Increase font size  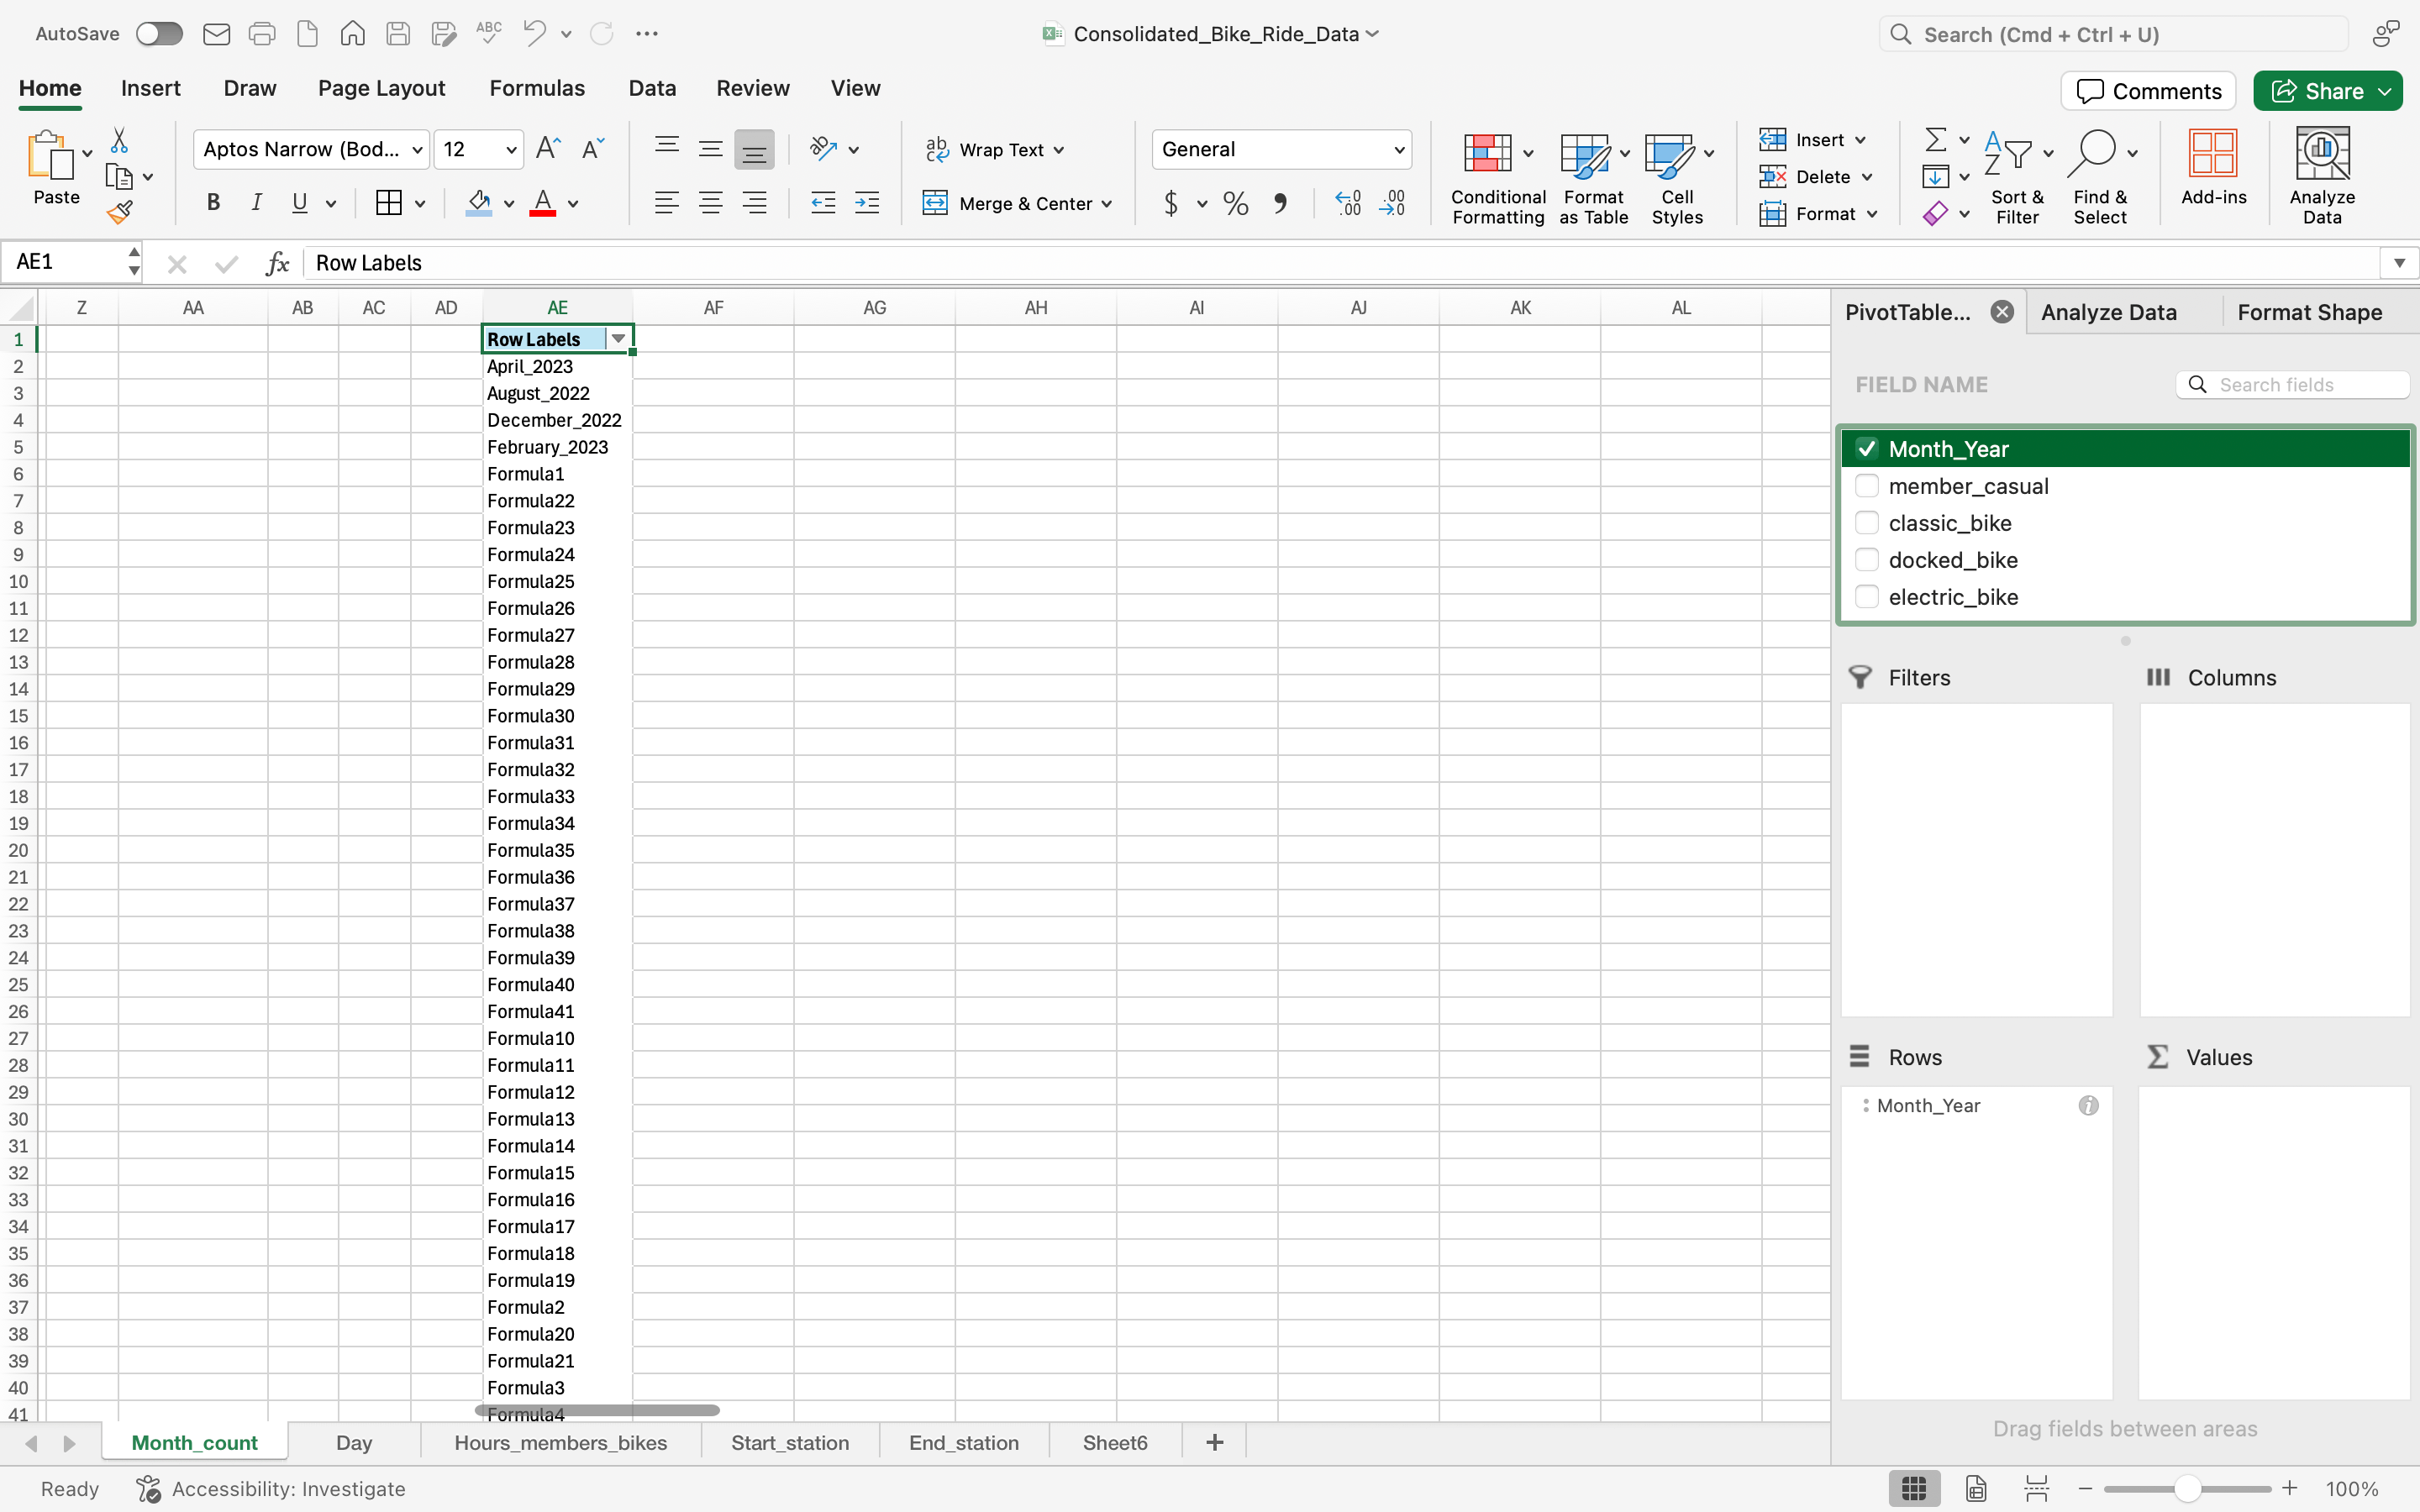point(548,149)
